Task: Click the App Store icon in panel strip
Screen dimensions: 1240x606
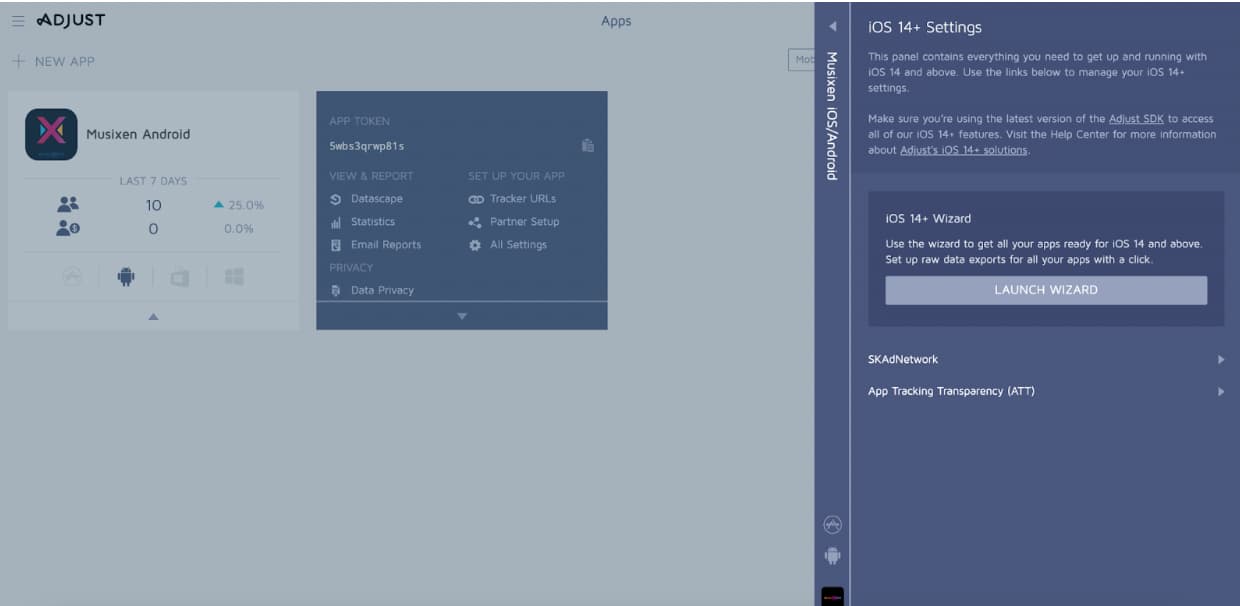Action: click(832, 524)
